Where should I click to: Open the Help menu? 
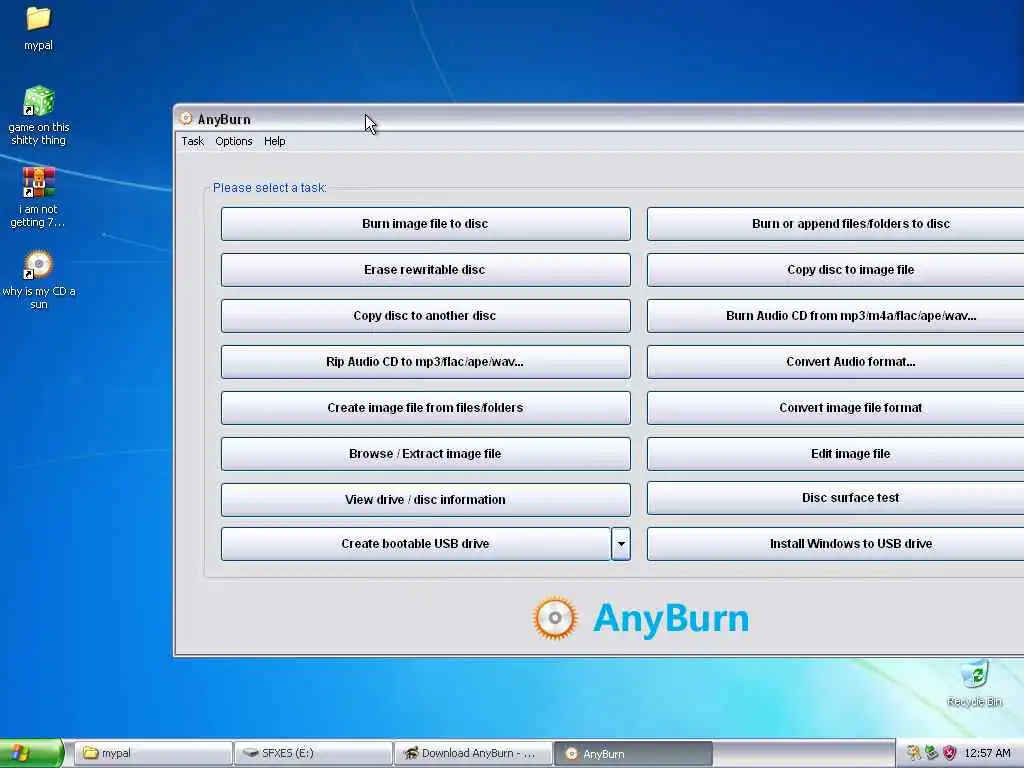pos(274,141)
